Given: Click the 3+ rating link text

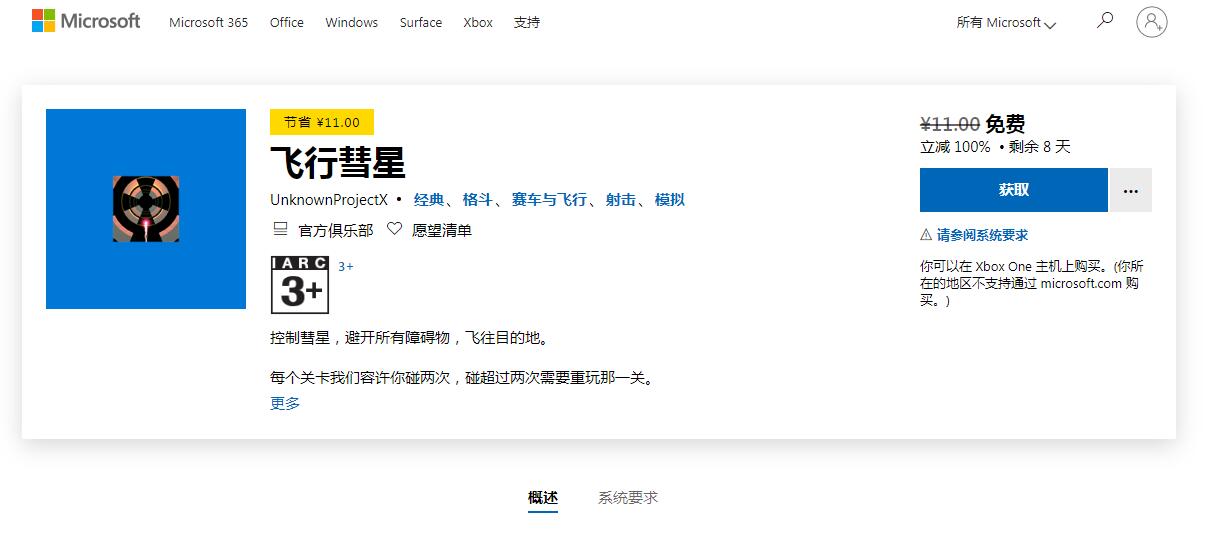Looking at the screenshot, I should (x=346, y=266).
